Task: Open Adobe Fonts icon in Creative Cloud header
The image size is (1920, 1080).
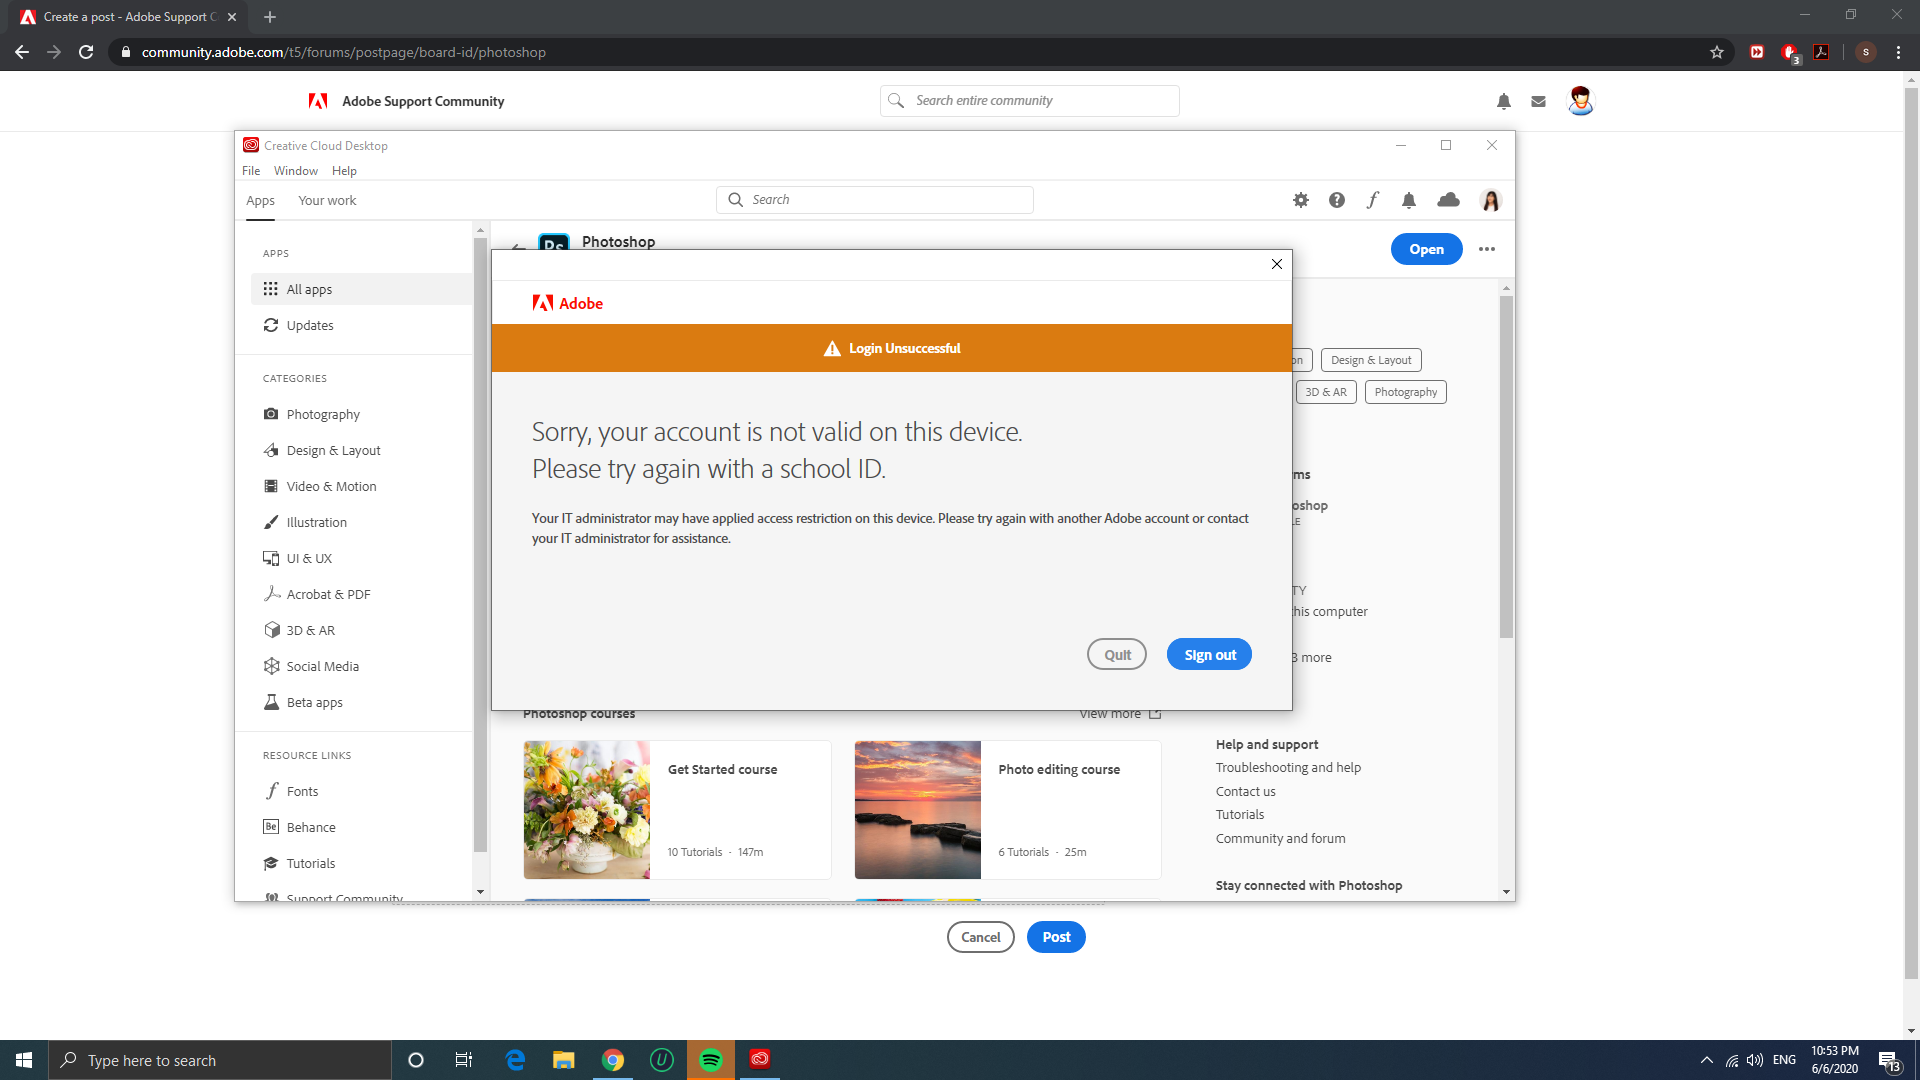Action: pyautogui.click(x=1373, y=200)
